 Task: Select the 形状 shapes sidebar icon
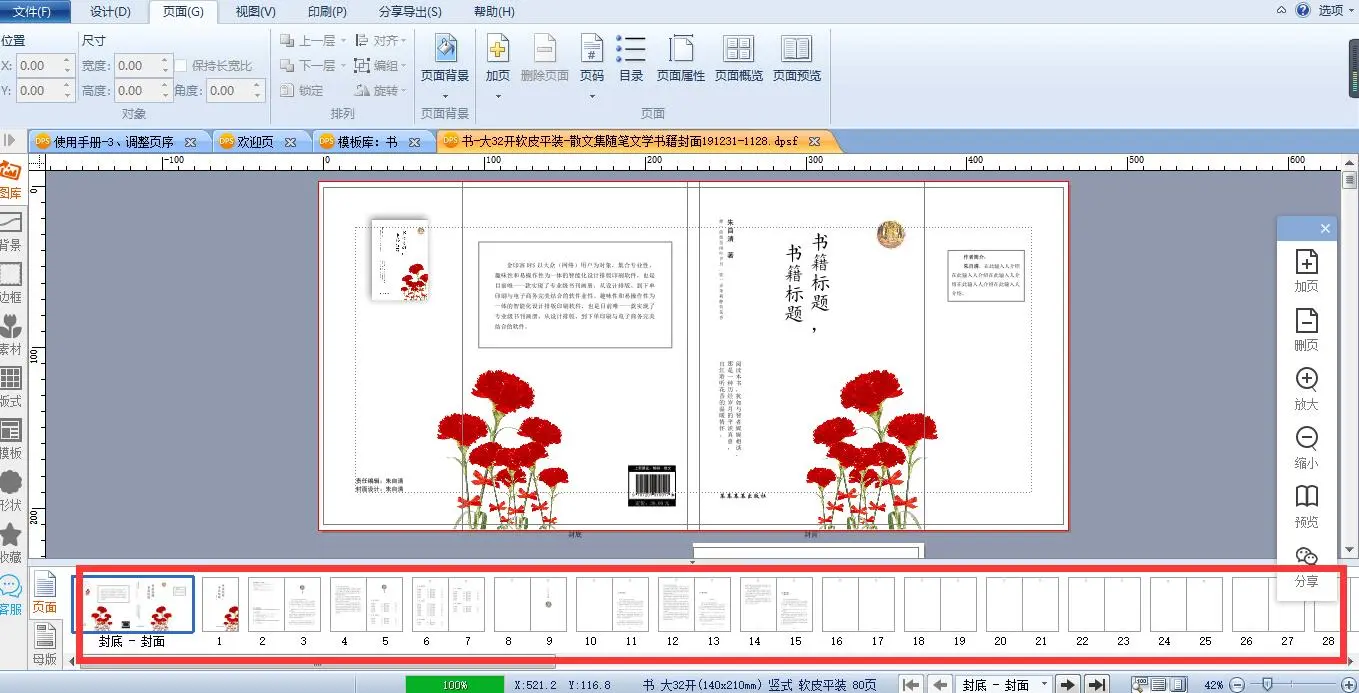11,490
